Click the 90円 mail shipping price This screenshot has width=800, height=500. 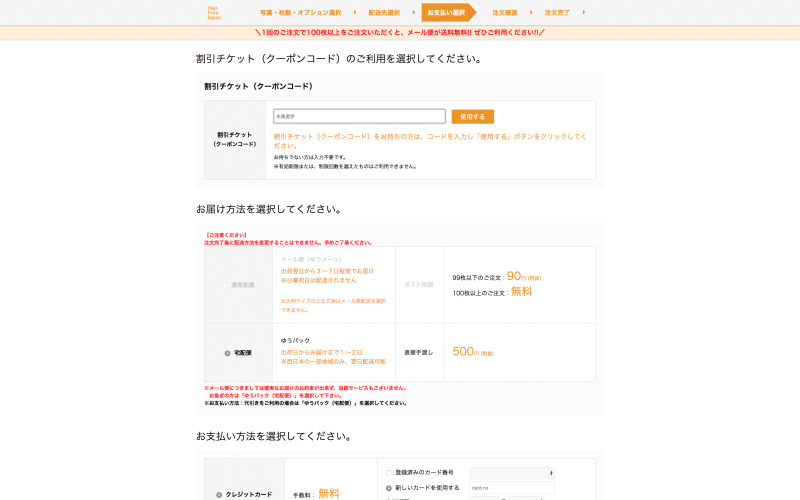tap(523, 277)
